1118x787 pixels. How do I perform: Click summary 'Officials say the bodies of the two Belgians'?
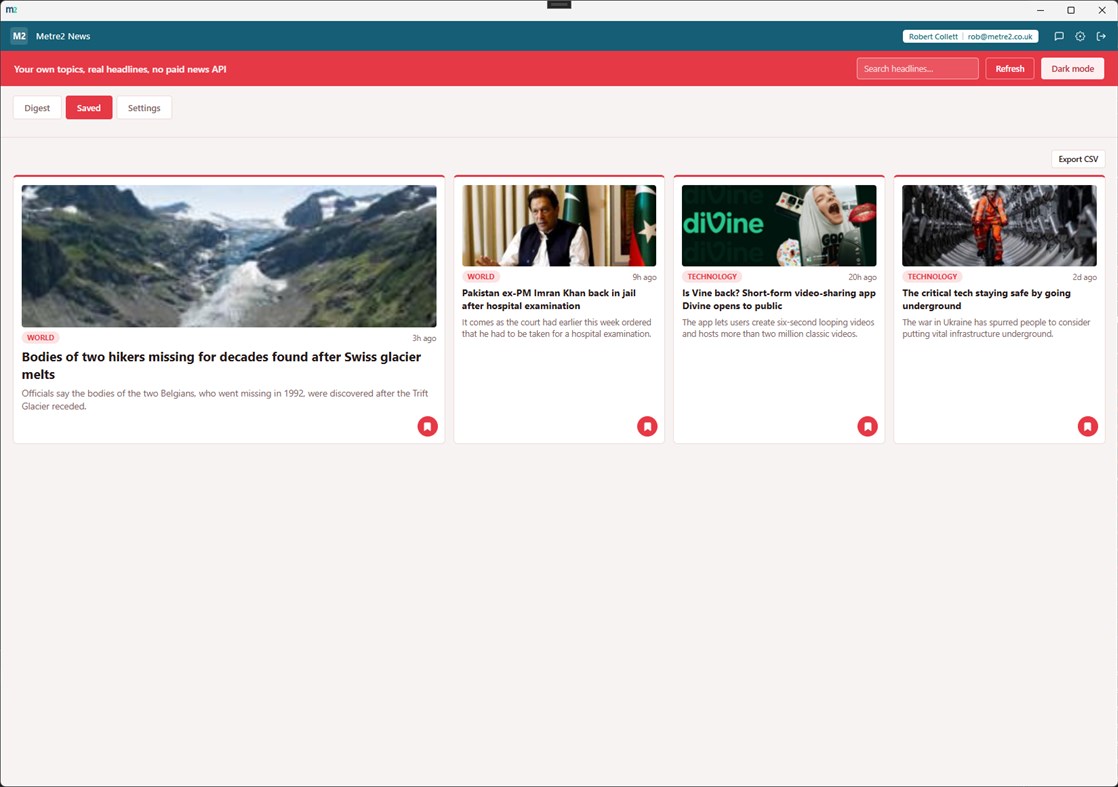225,400
